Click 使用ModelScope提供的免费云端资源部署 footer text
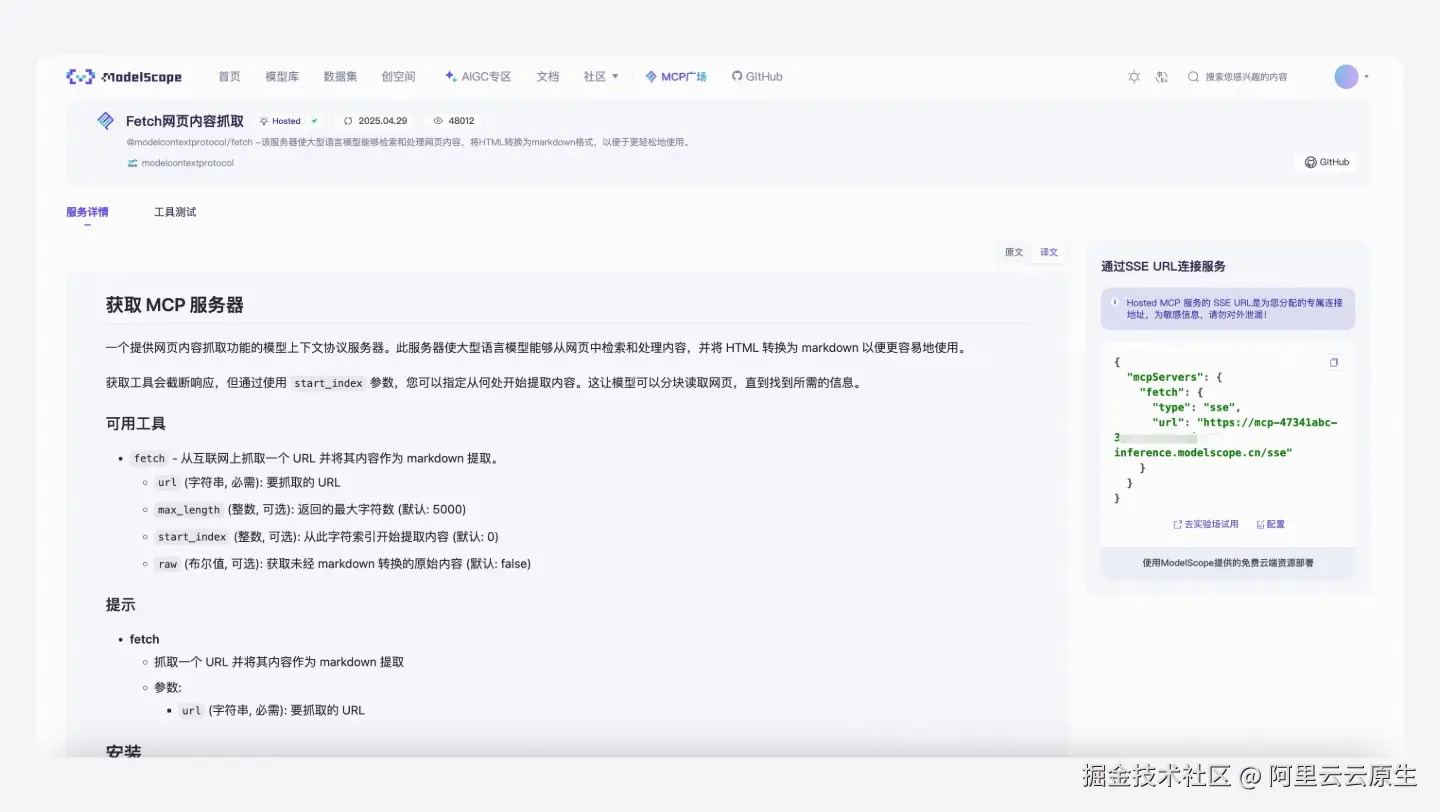This screenshot has width=1440, height=812. (1228, 563)
